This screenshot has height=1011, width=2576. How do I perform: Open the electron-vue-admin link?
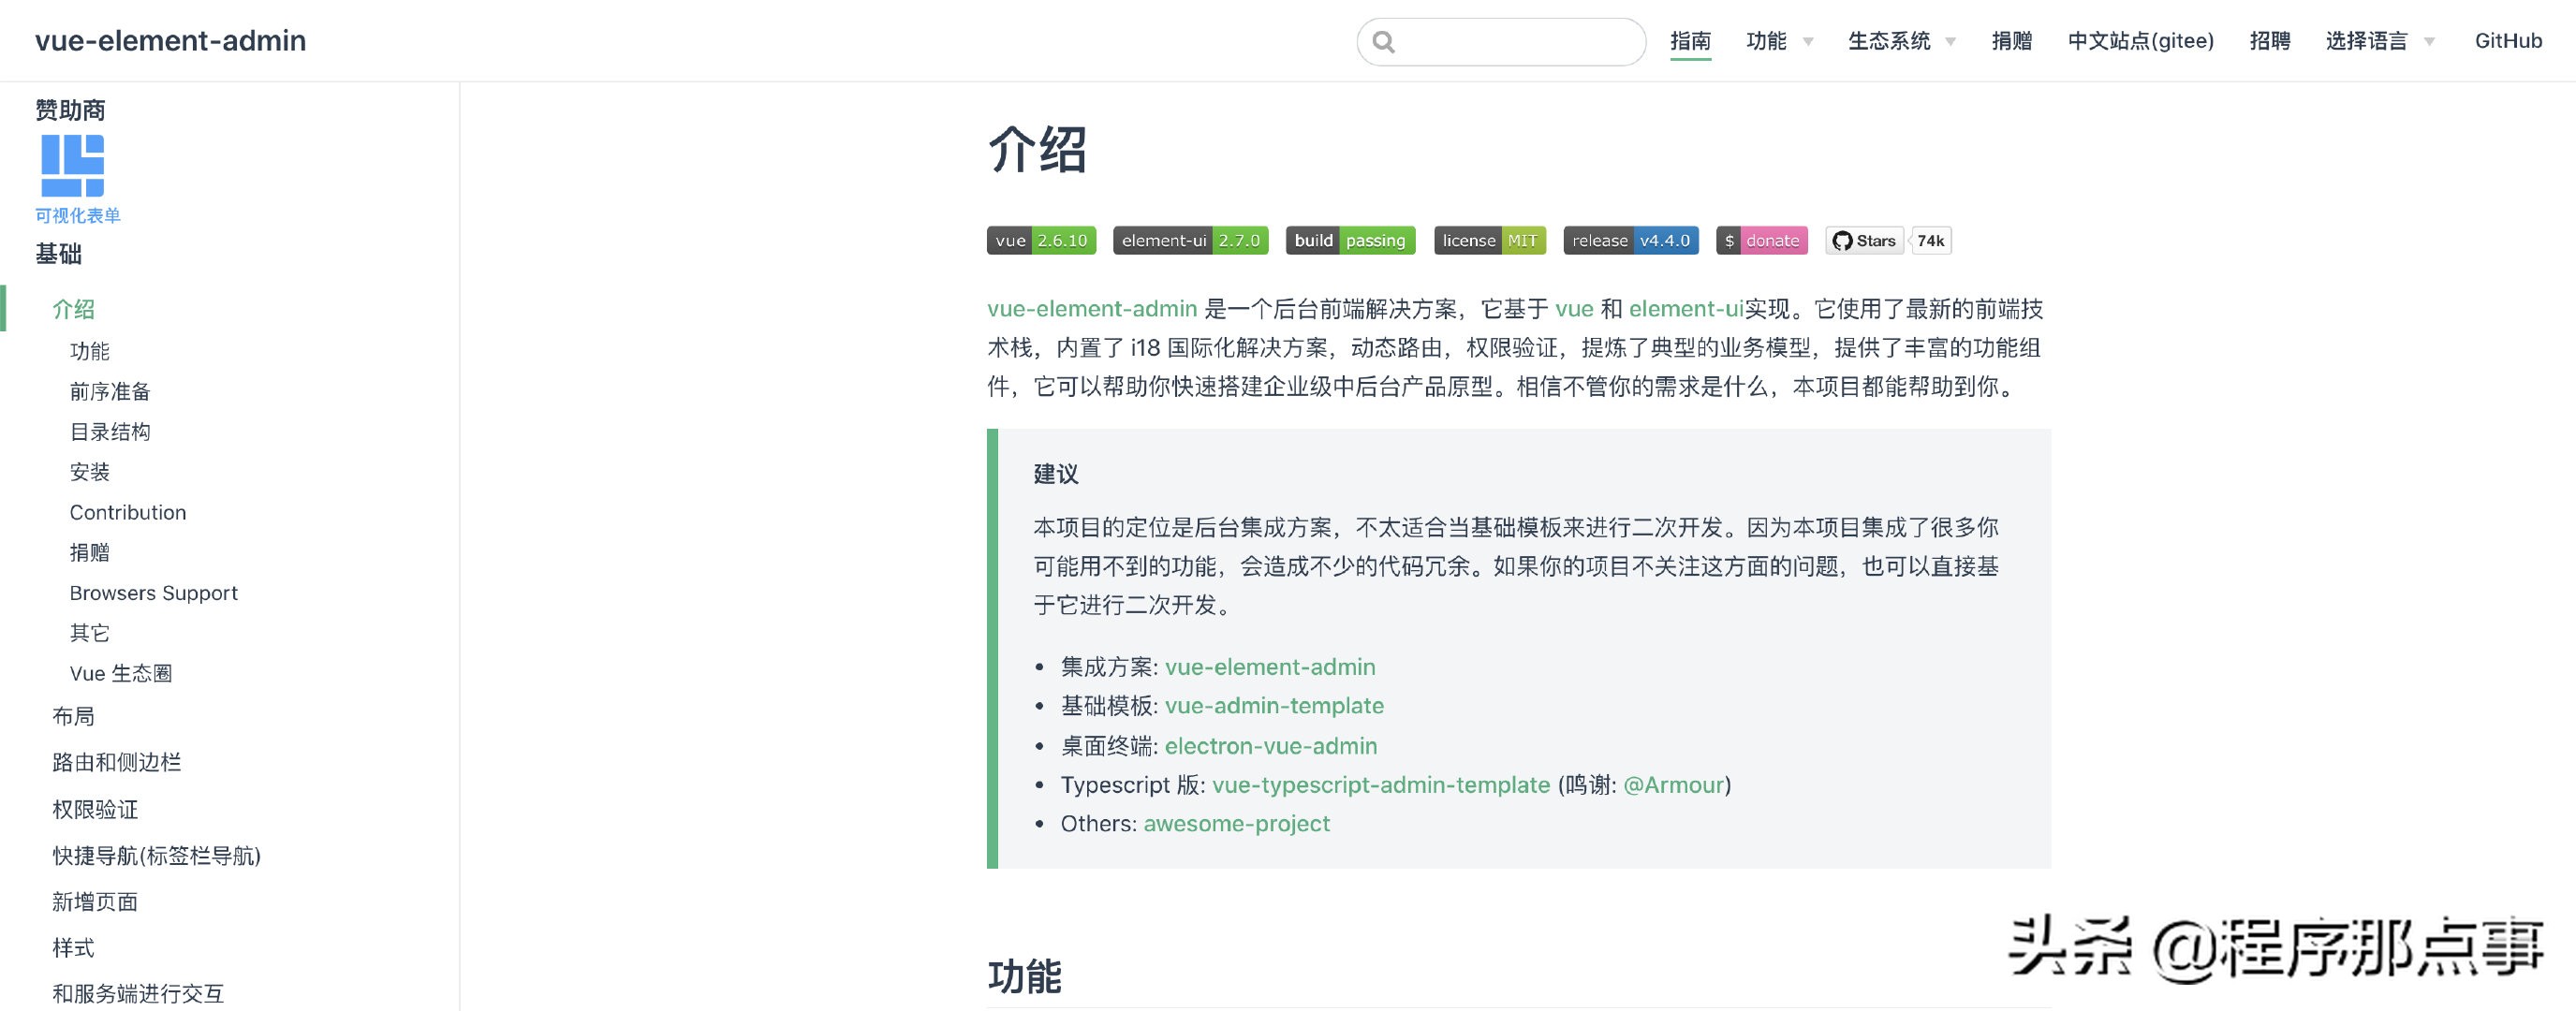(x=1271, y=746)
